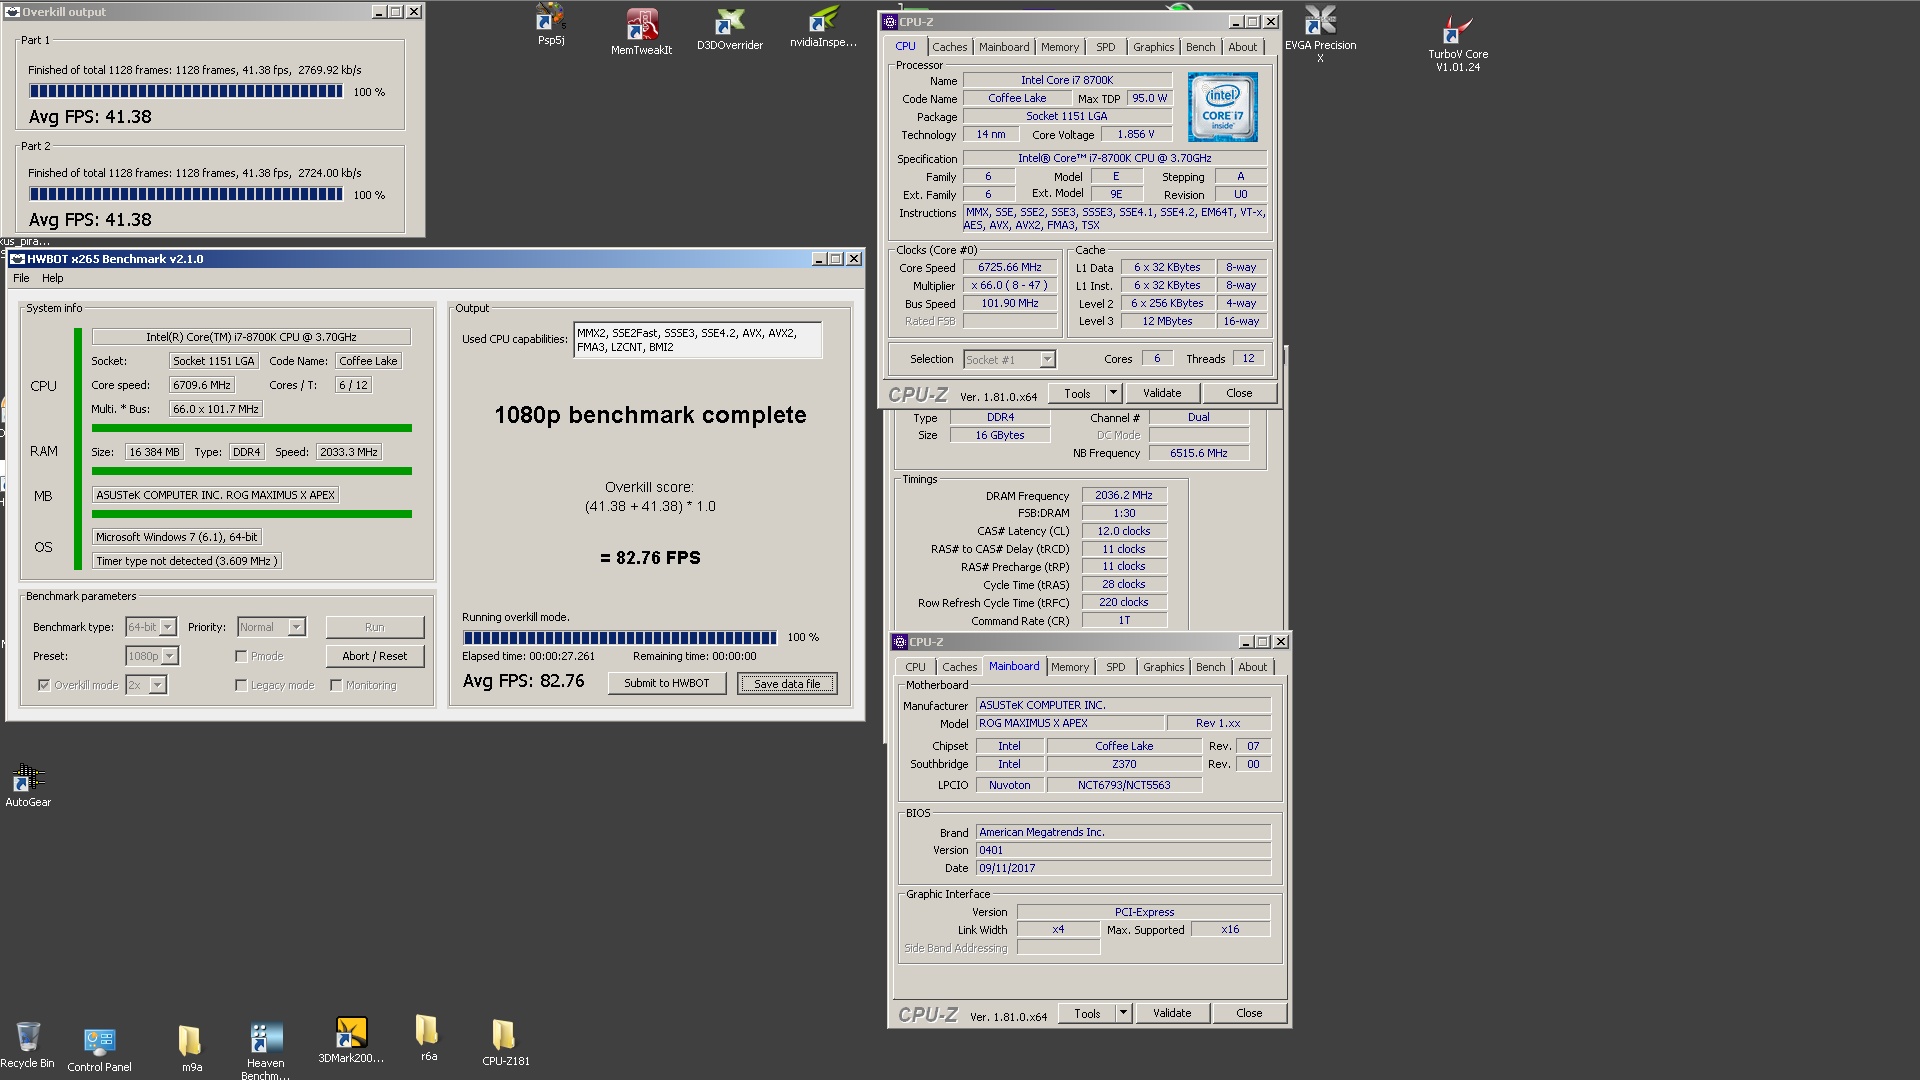Click the upper CPU-Z window title icon
The image size is (1920, 1080).
(x=890, y=22)
